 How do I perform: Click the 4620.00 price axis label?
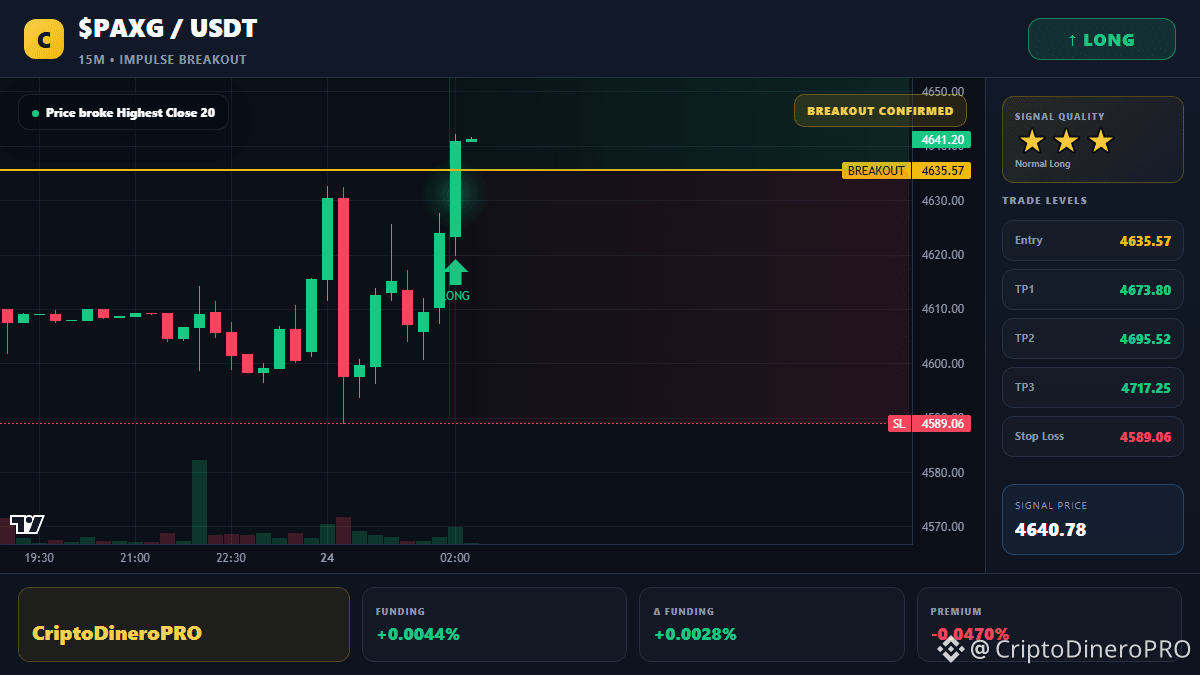[943, 255]
